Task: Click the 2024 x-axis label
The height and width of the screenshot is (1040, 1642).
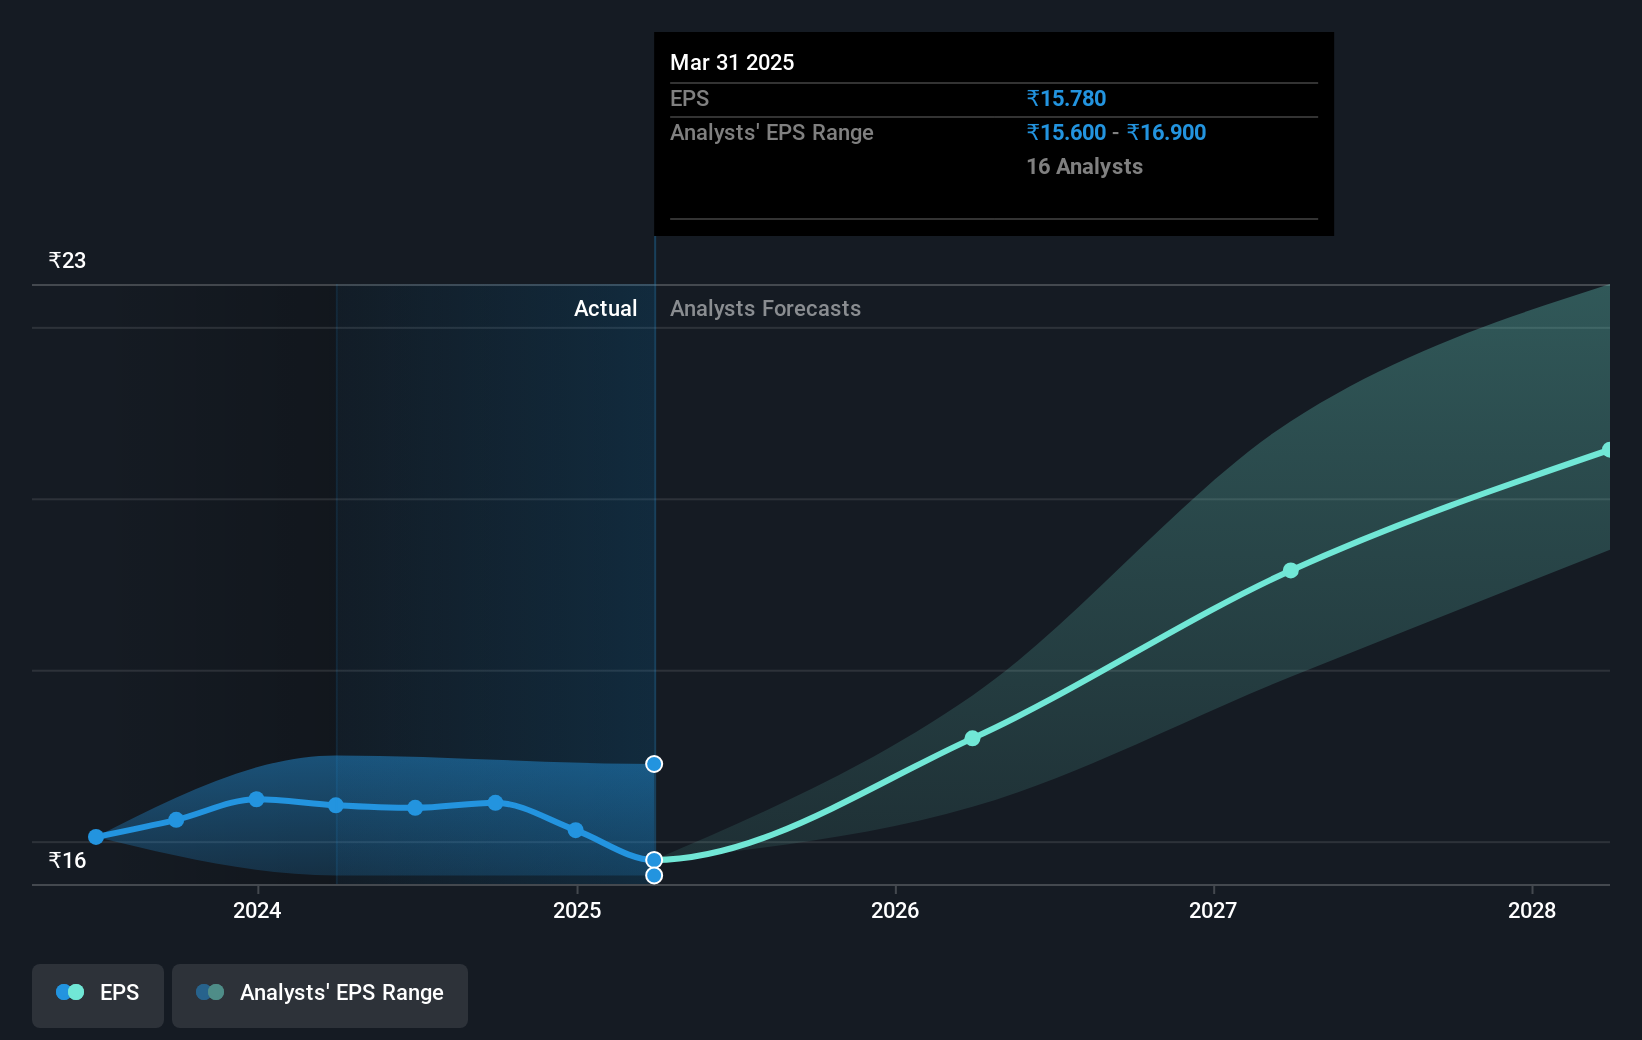Action: [x=257, y=910]
